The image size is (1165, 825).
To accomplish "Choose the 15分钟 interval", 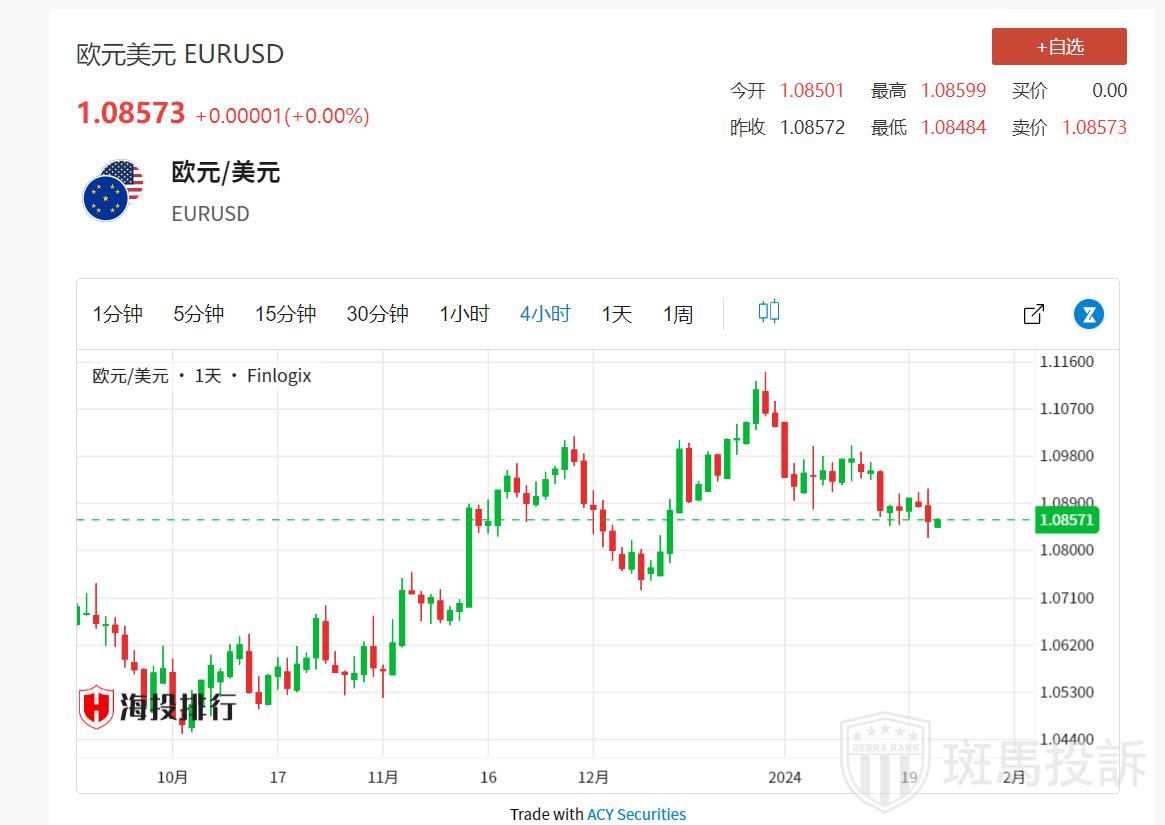I will 285,314.
